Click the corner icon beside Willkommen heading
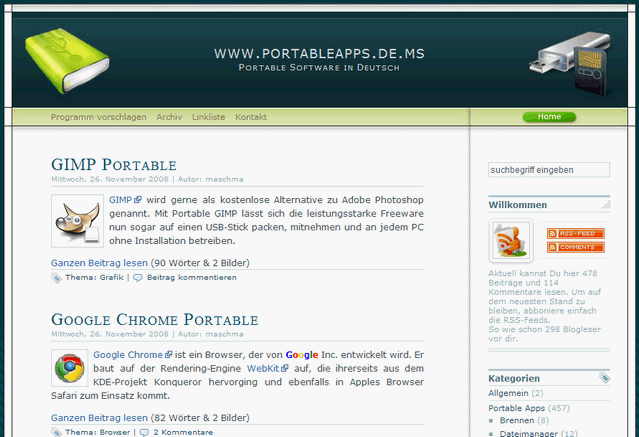 coord(606,204)
